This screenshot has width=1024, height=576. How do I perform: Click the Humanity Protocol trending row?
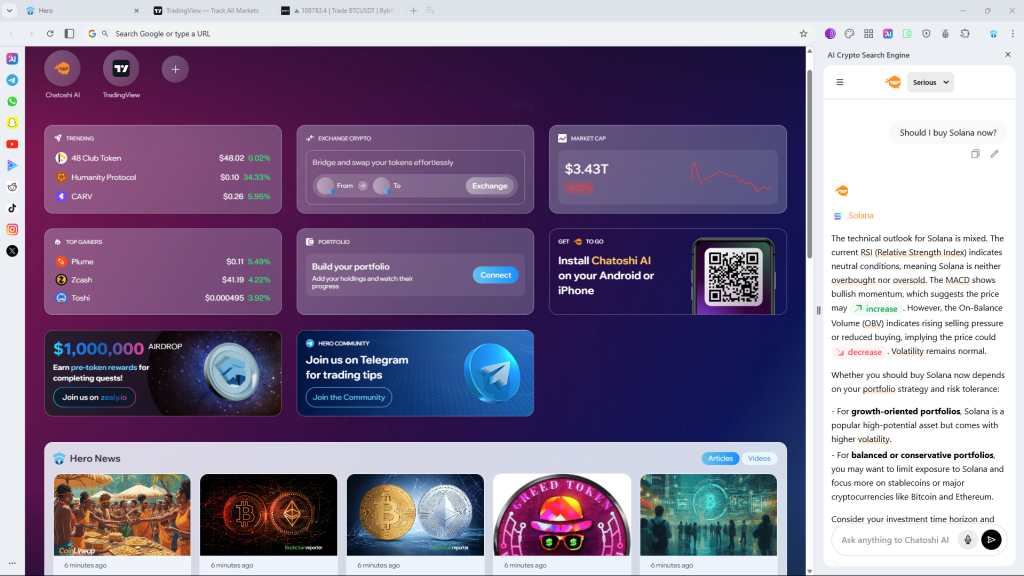pyautogui.click(x=163, y=177)
